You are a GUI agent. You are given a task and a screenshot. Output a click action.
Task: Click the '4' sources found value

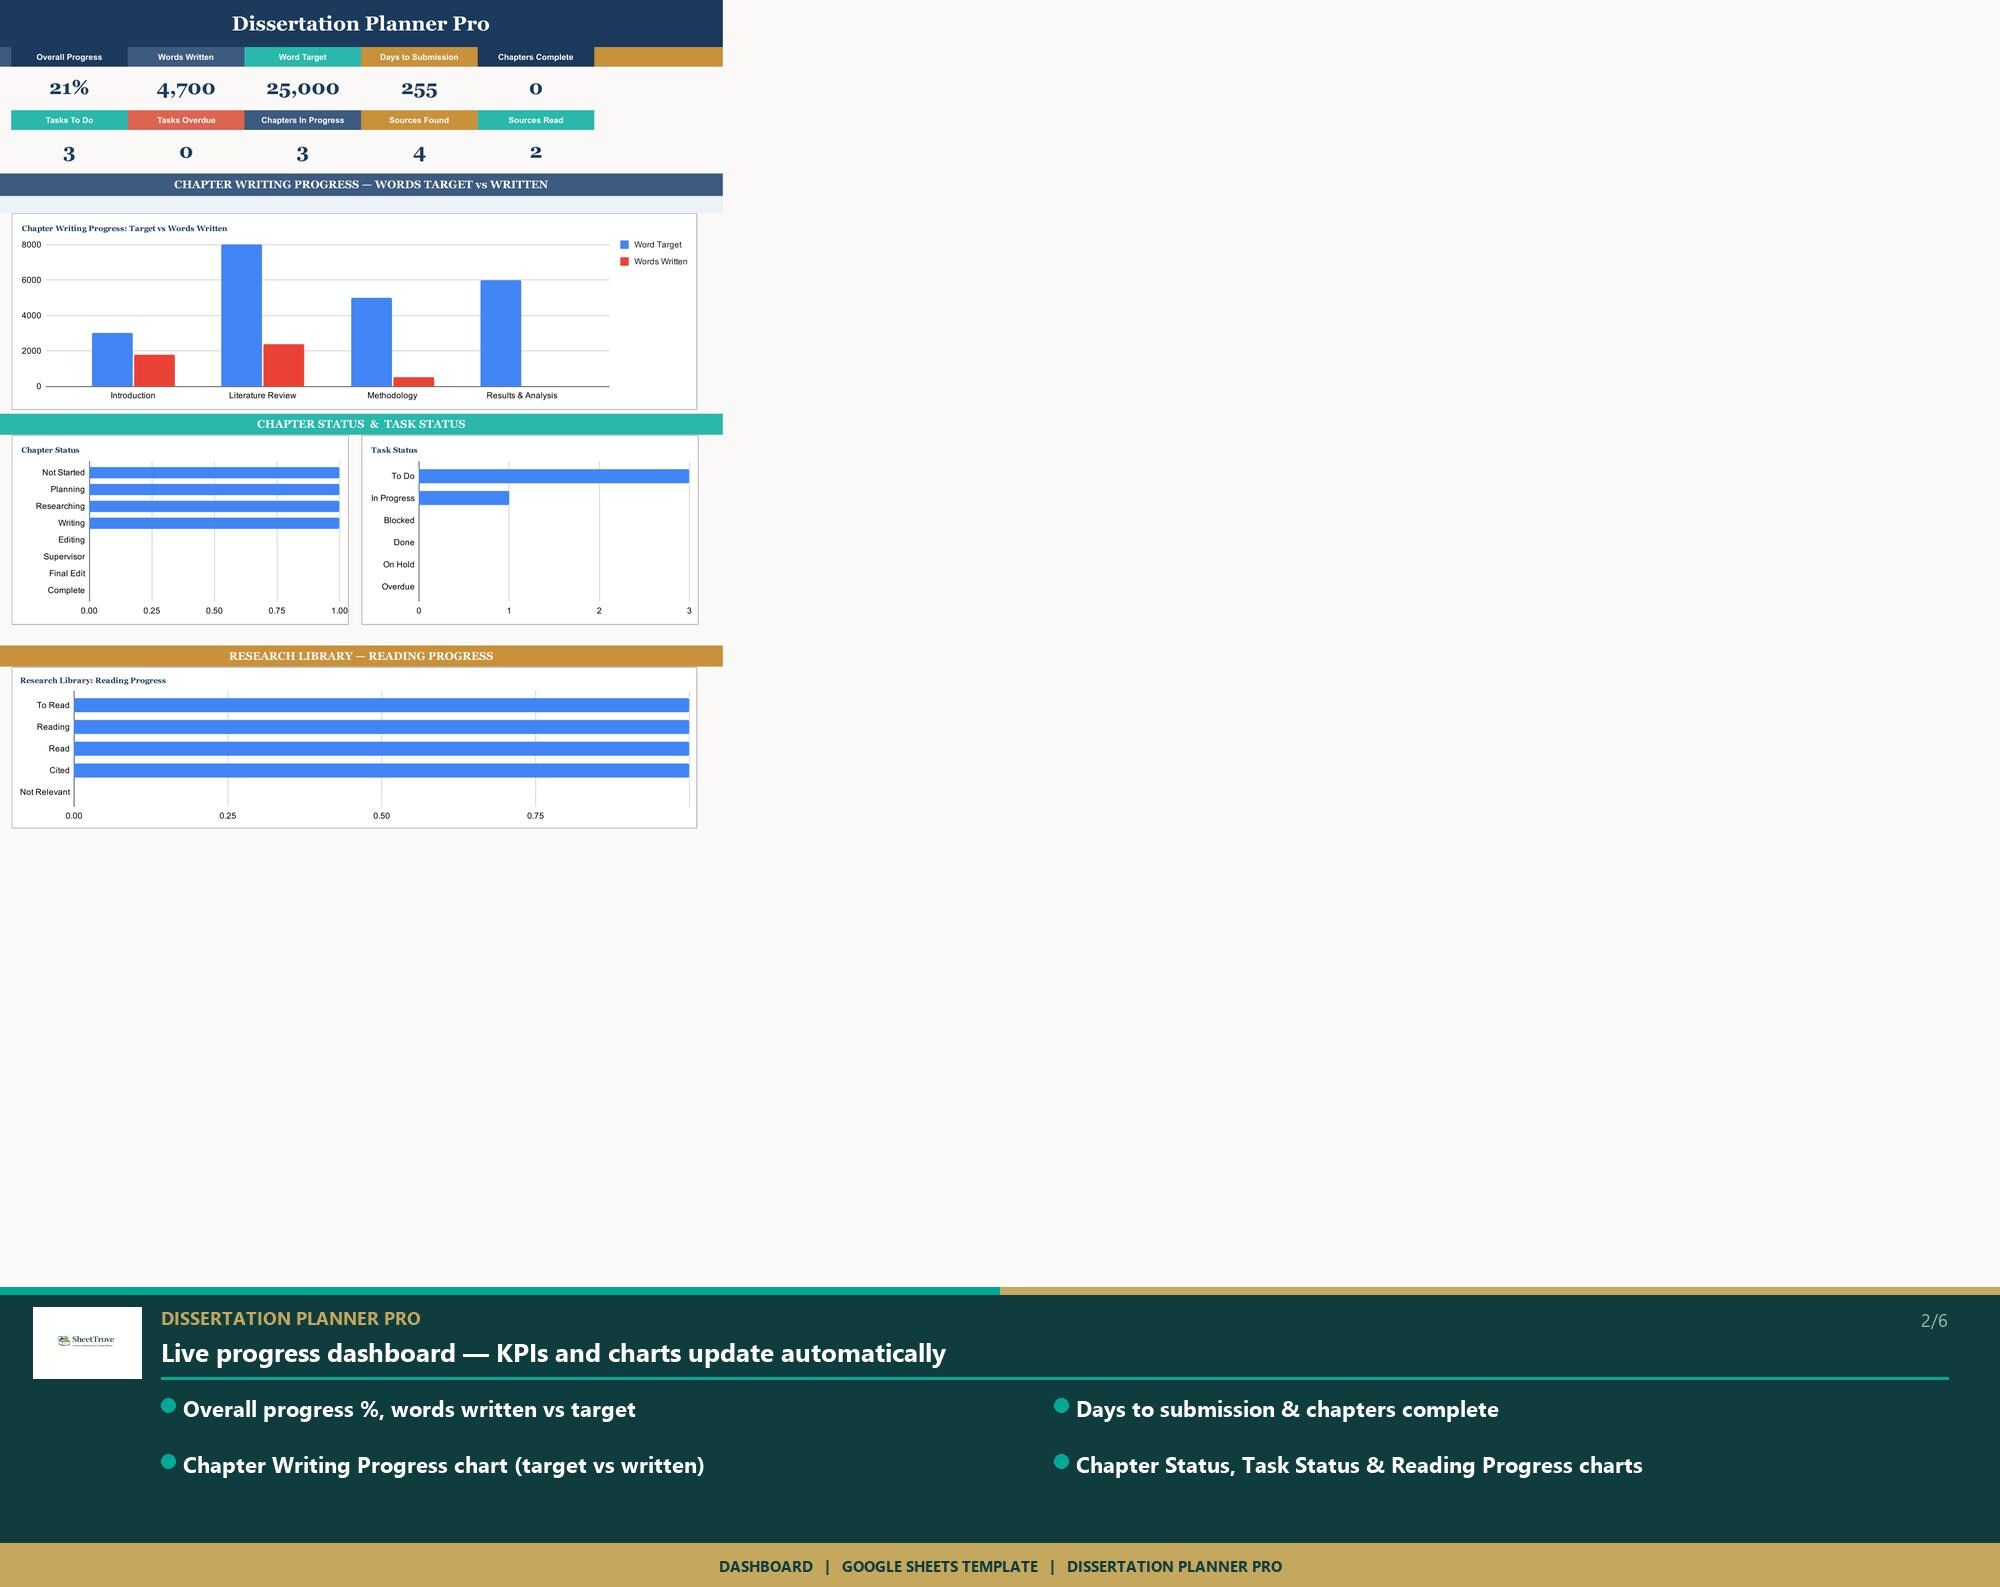click(x=419, y=154)
